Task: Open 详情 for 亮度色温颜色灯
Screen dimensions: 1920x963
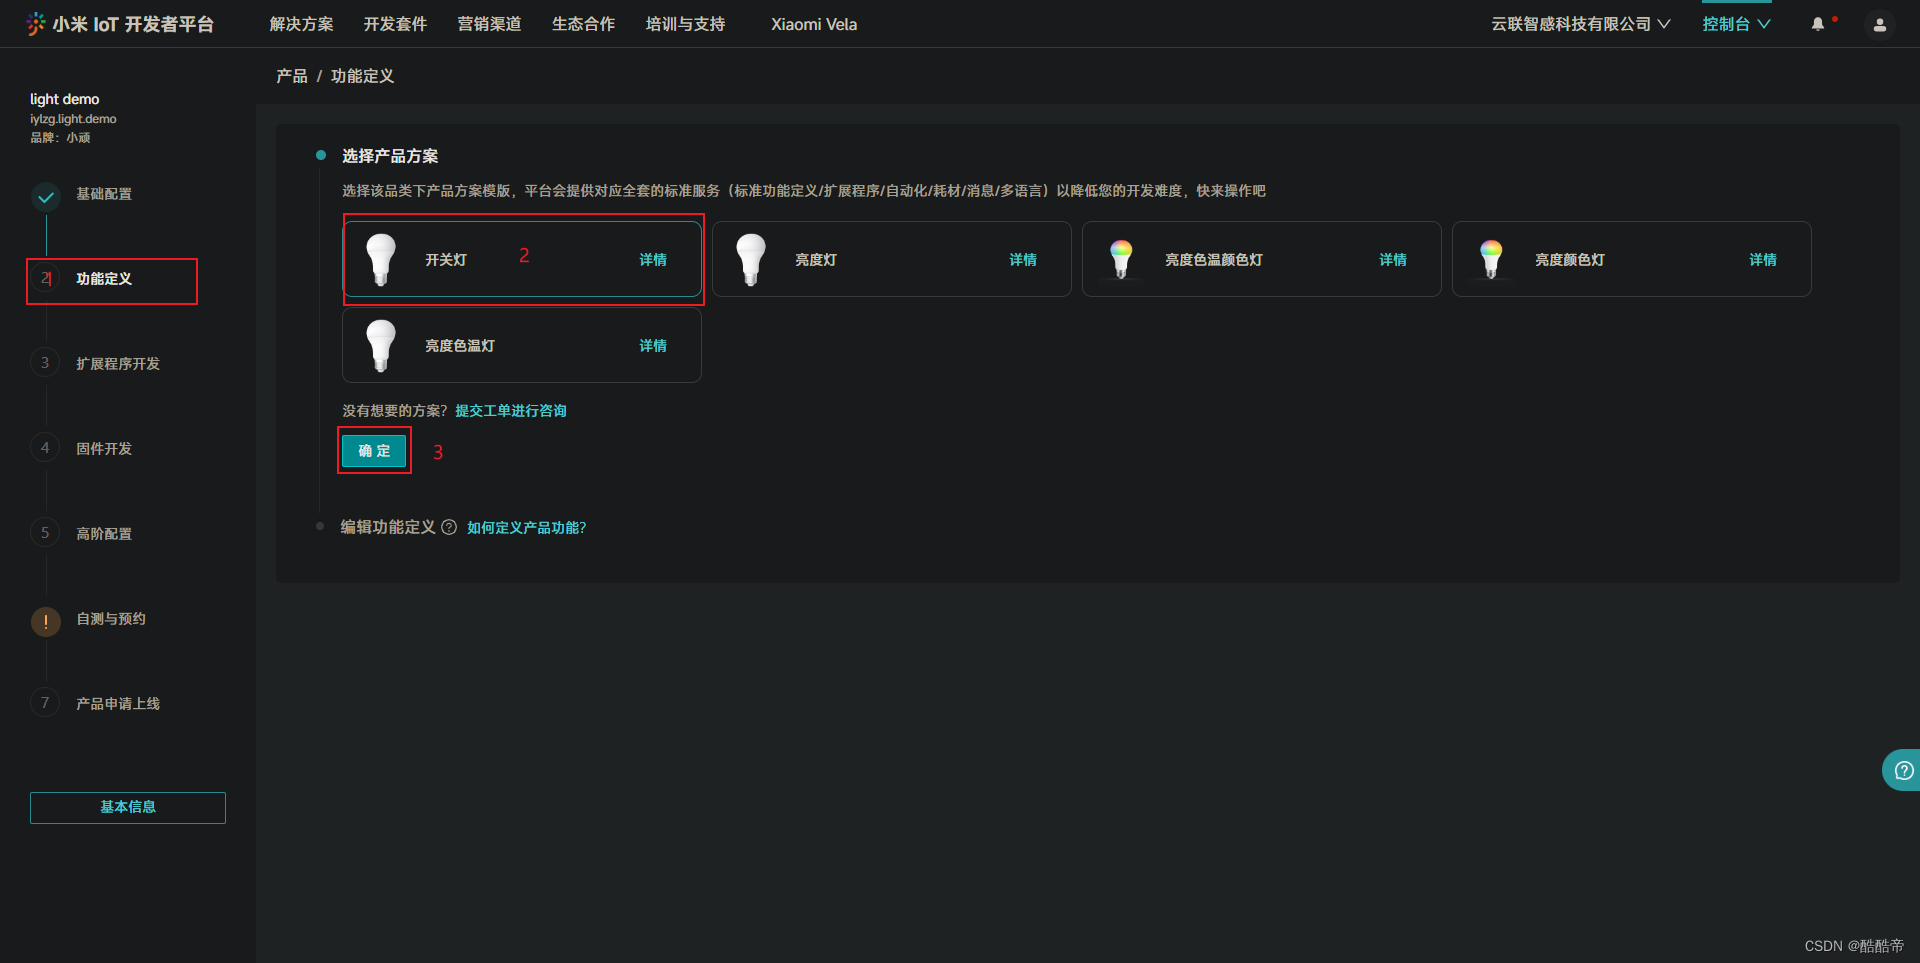Action: [x=1393, y=260]
